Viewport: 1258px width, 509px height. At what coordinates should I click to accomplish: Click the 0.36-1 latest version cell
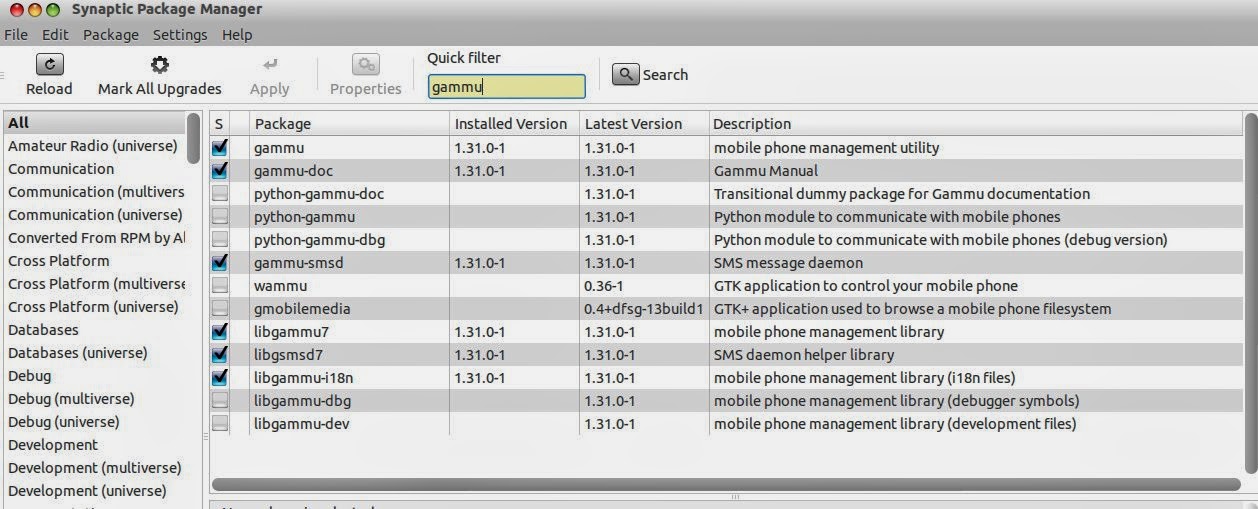604,285
